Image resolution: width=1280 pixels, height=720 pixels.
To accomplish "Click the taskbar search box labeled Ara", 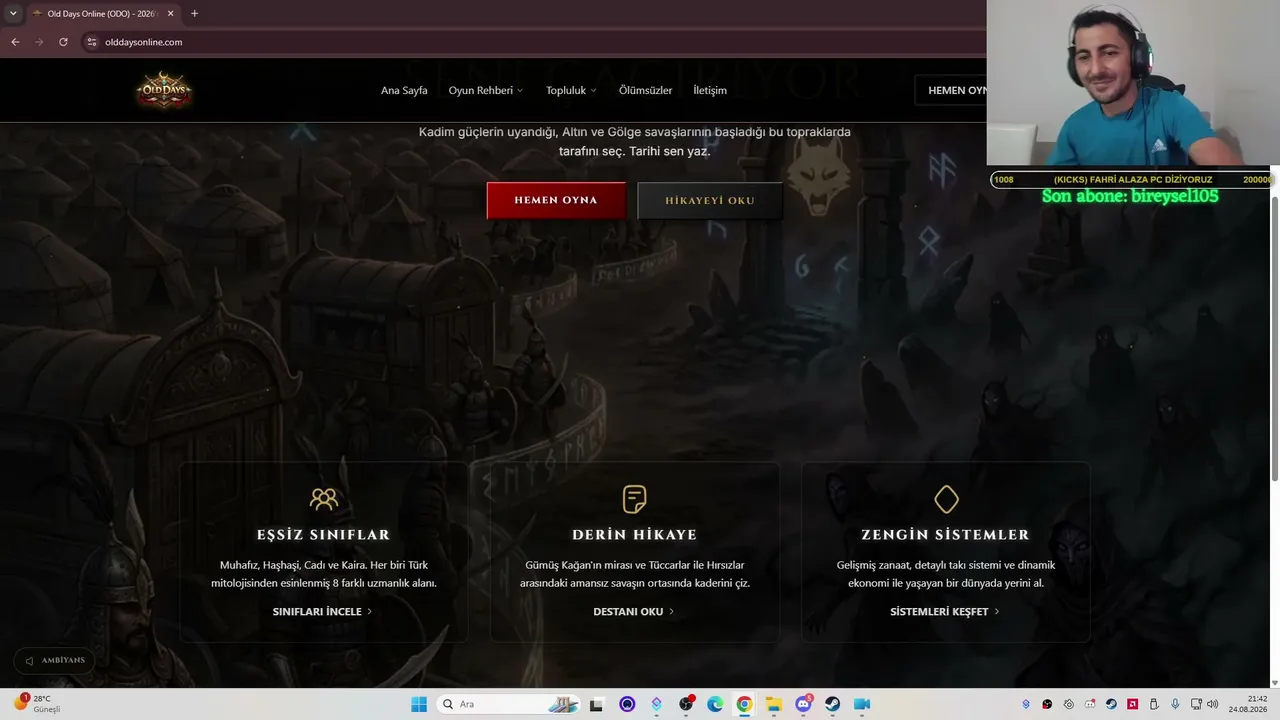I will [510, 704].
